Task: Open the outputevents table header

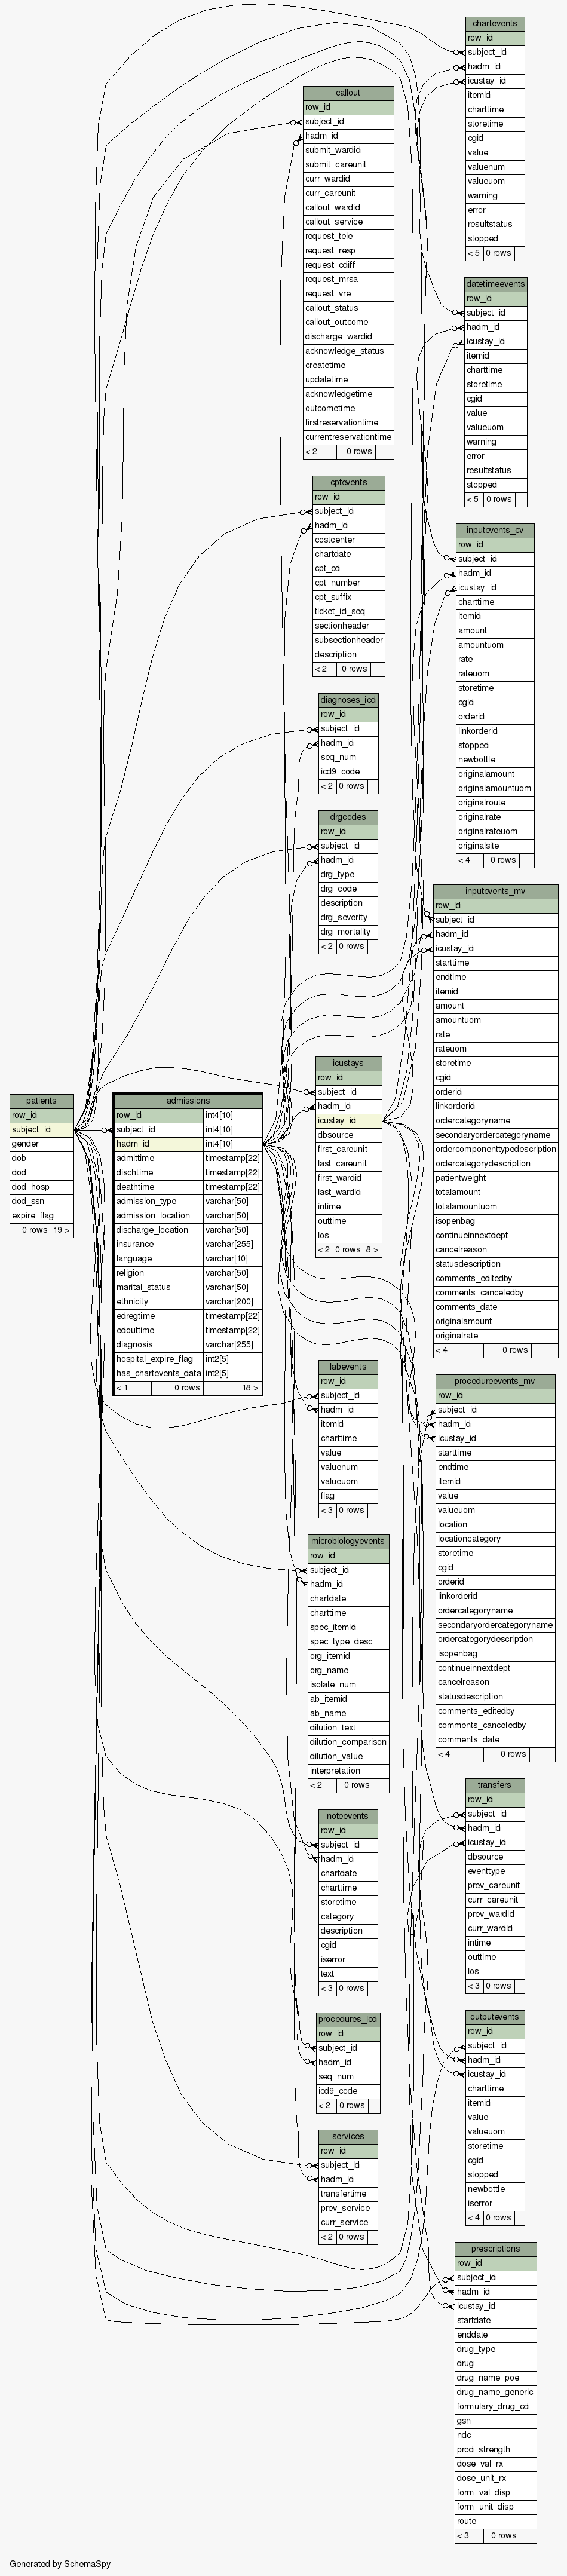Action: 494,2017
